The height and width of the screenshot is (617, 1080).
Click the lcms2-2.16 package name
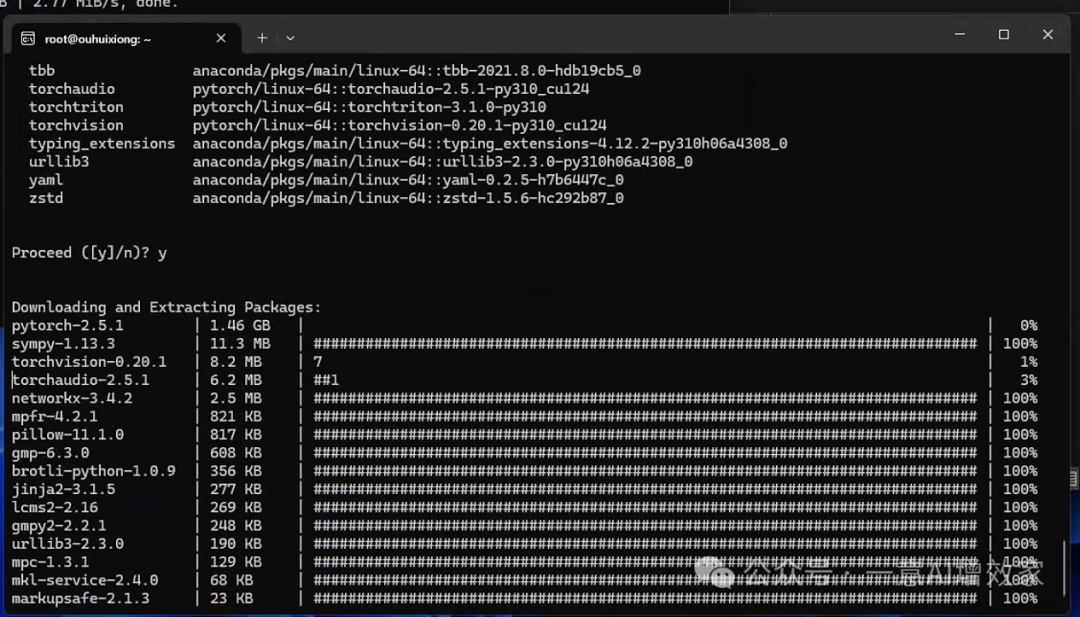point(54,508)
